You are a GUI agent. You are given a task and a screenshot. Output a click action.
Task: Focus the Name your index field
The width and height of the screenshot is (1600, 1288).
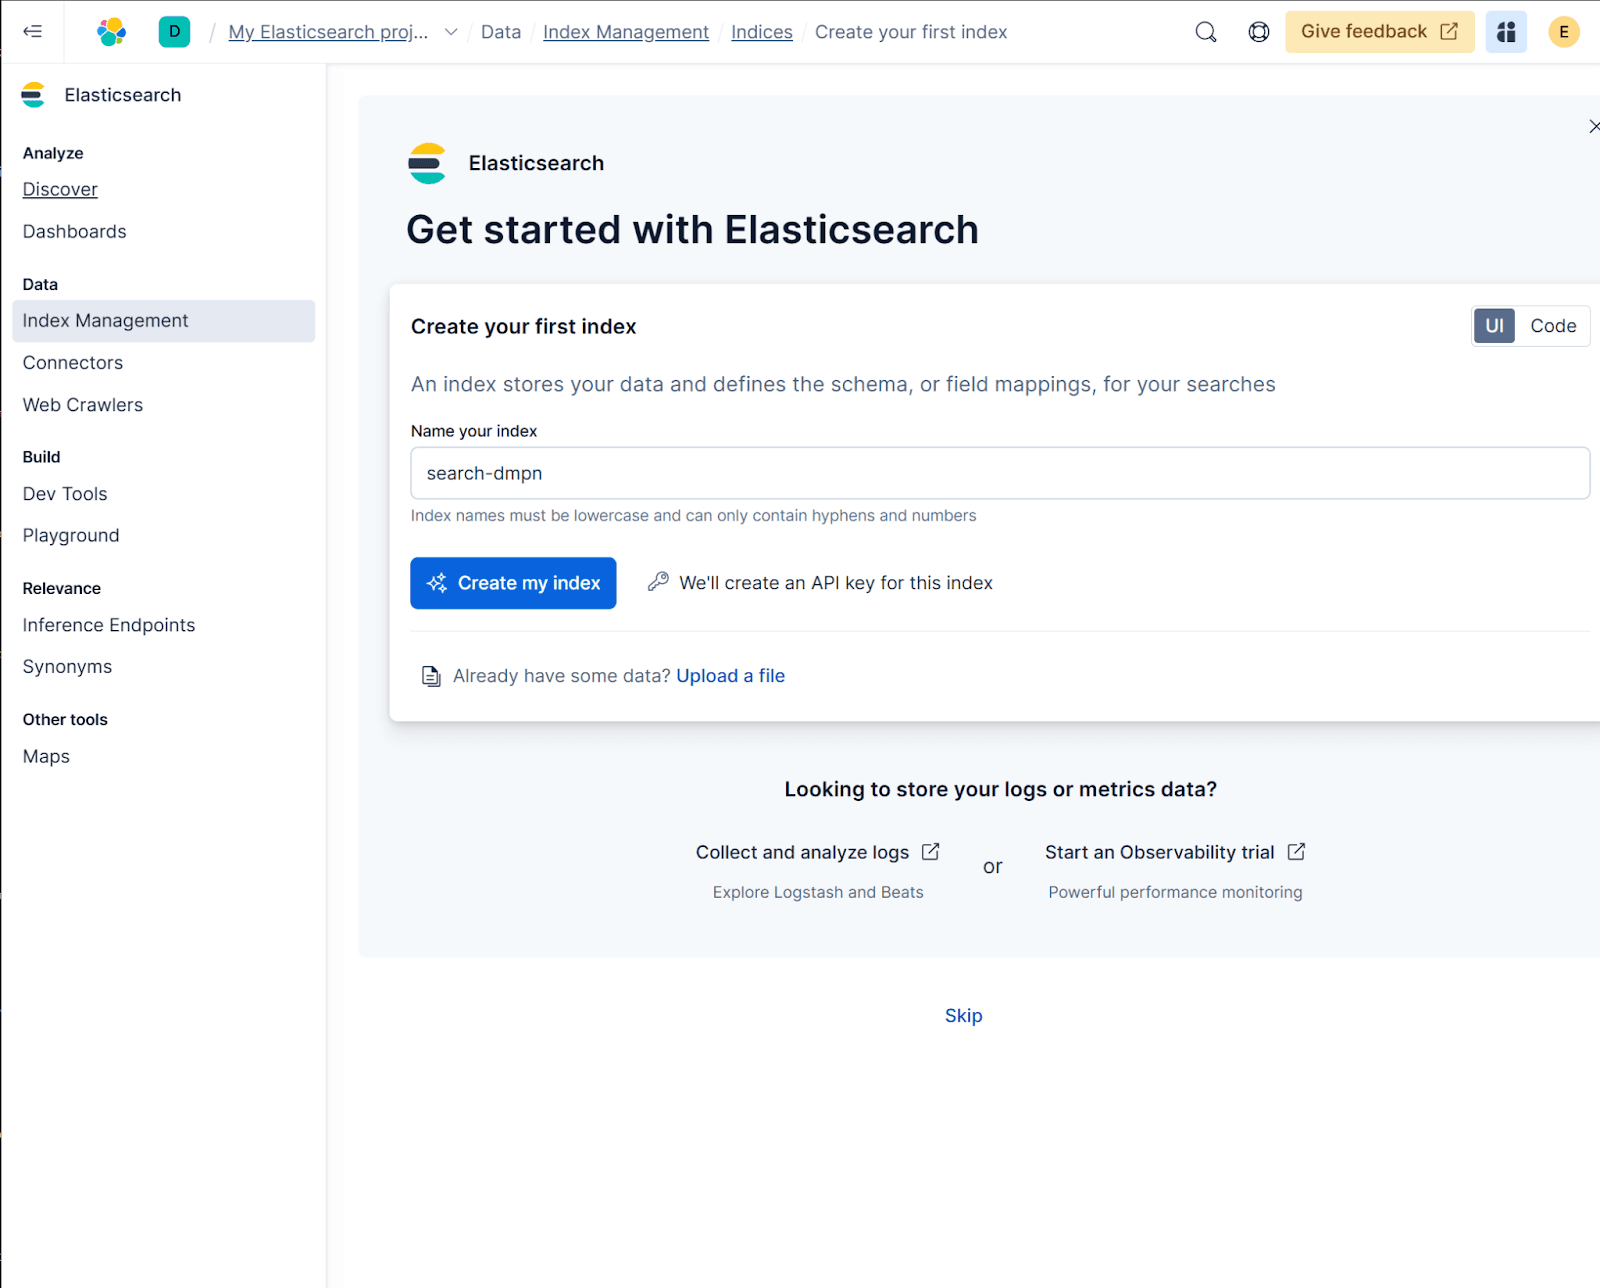tap(999, 473)
